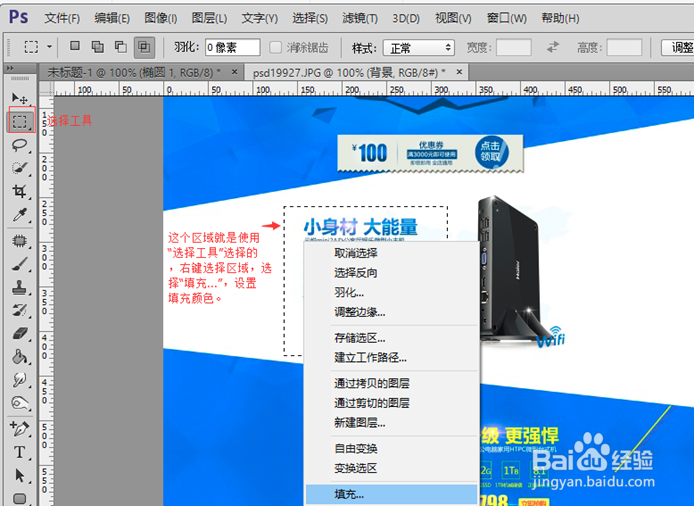Expand the toolbox panel double-arrow
The width and height of the screenshot is (694, 506).
[10, 69]
